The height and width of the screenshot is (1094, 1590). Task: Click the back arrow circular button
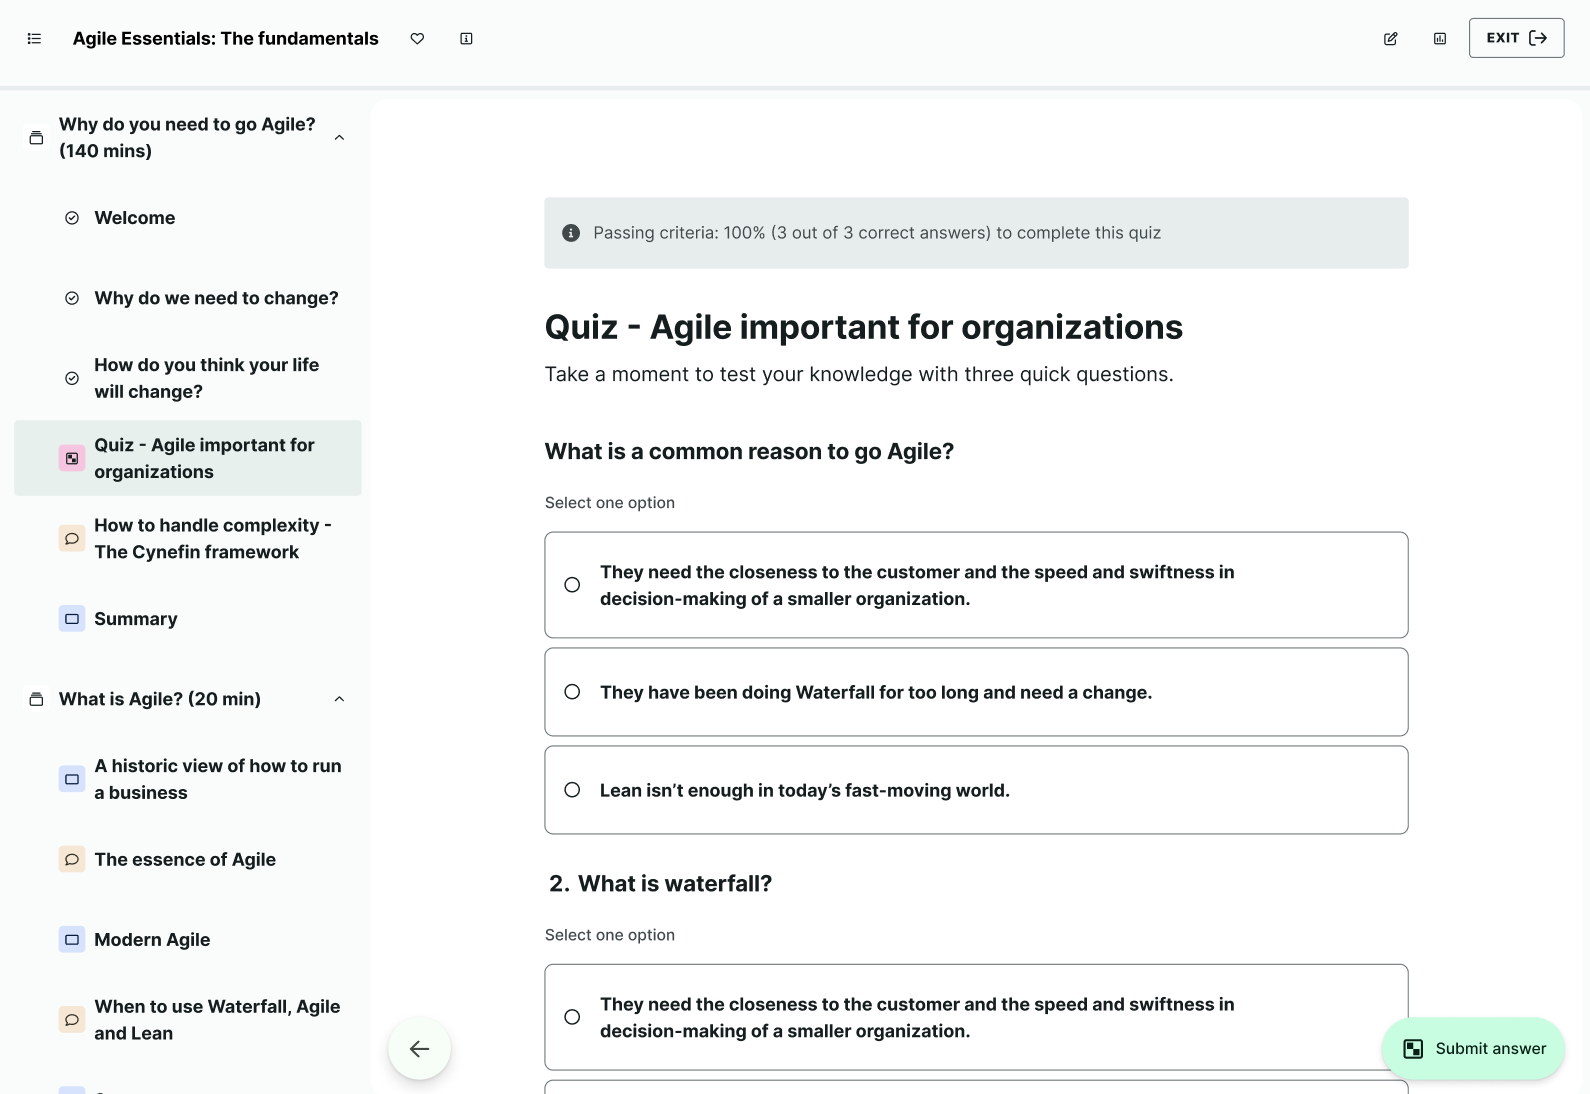coord(419,1048)
